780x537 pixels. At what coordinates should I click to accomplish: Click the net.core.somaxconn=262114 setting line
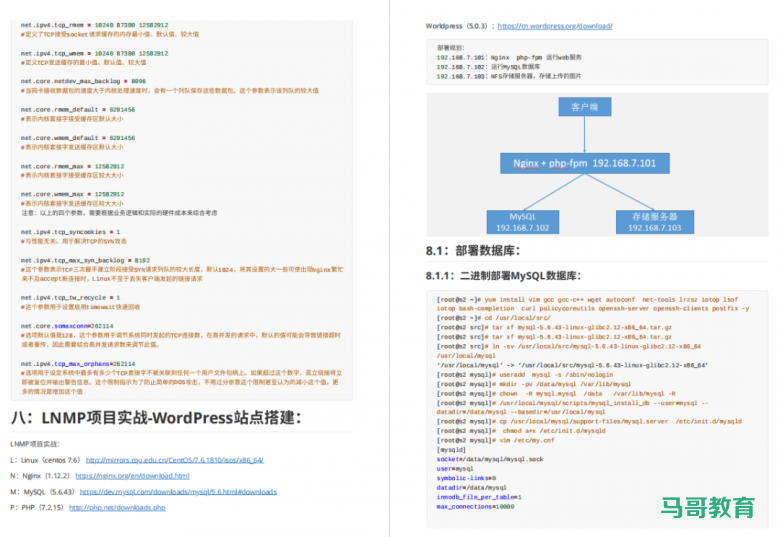[69, 326]
